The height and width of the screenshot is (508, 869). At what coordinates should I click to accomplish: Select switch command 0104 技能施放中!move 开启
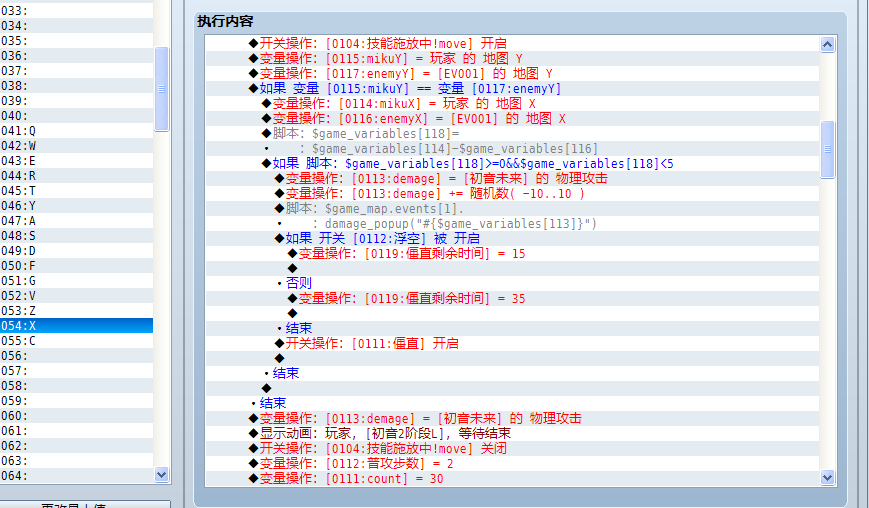(512, 43)
